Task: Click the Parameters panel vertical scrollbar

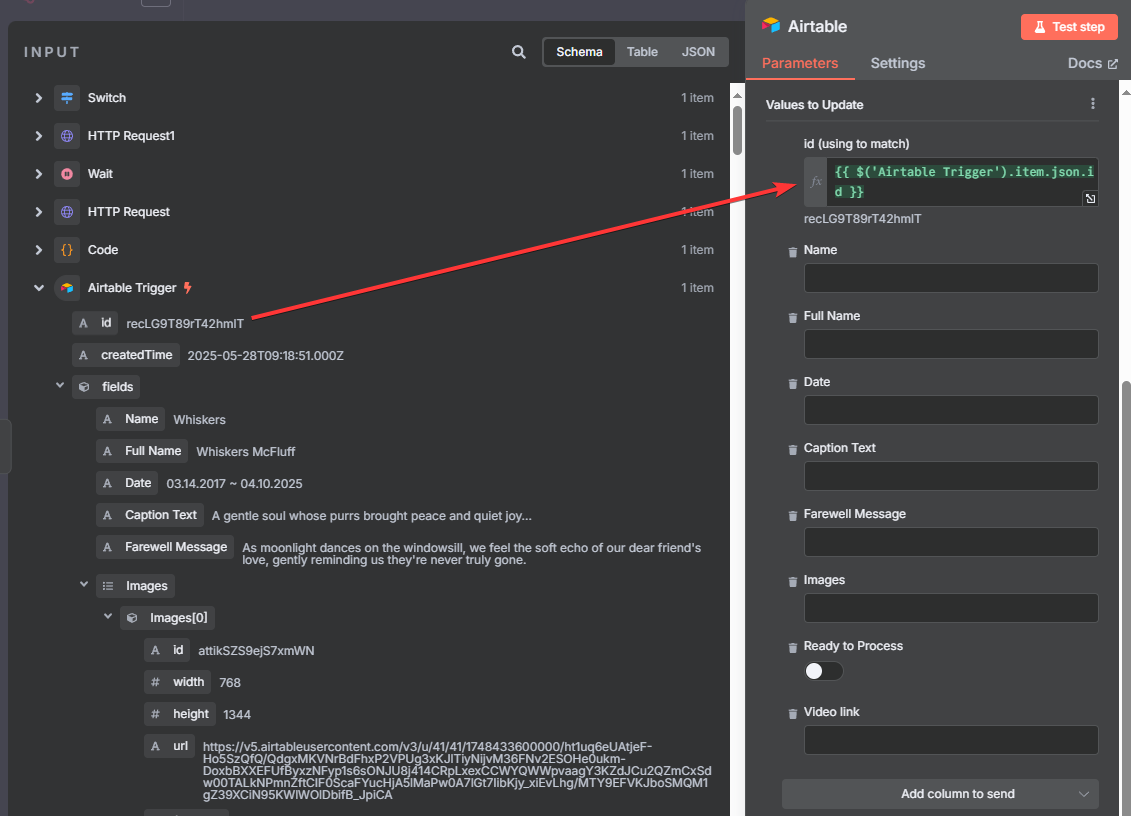Action: click(x=1126, y=597)
